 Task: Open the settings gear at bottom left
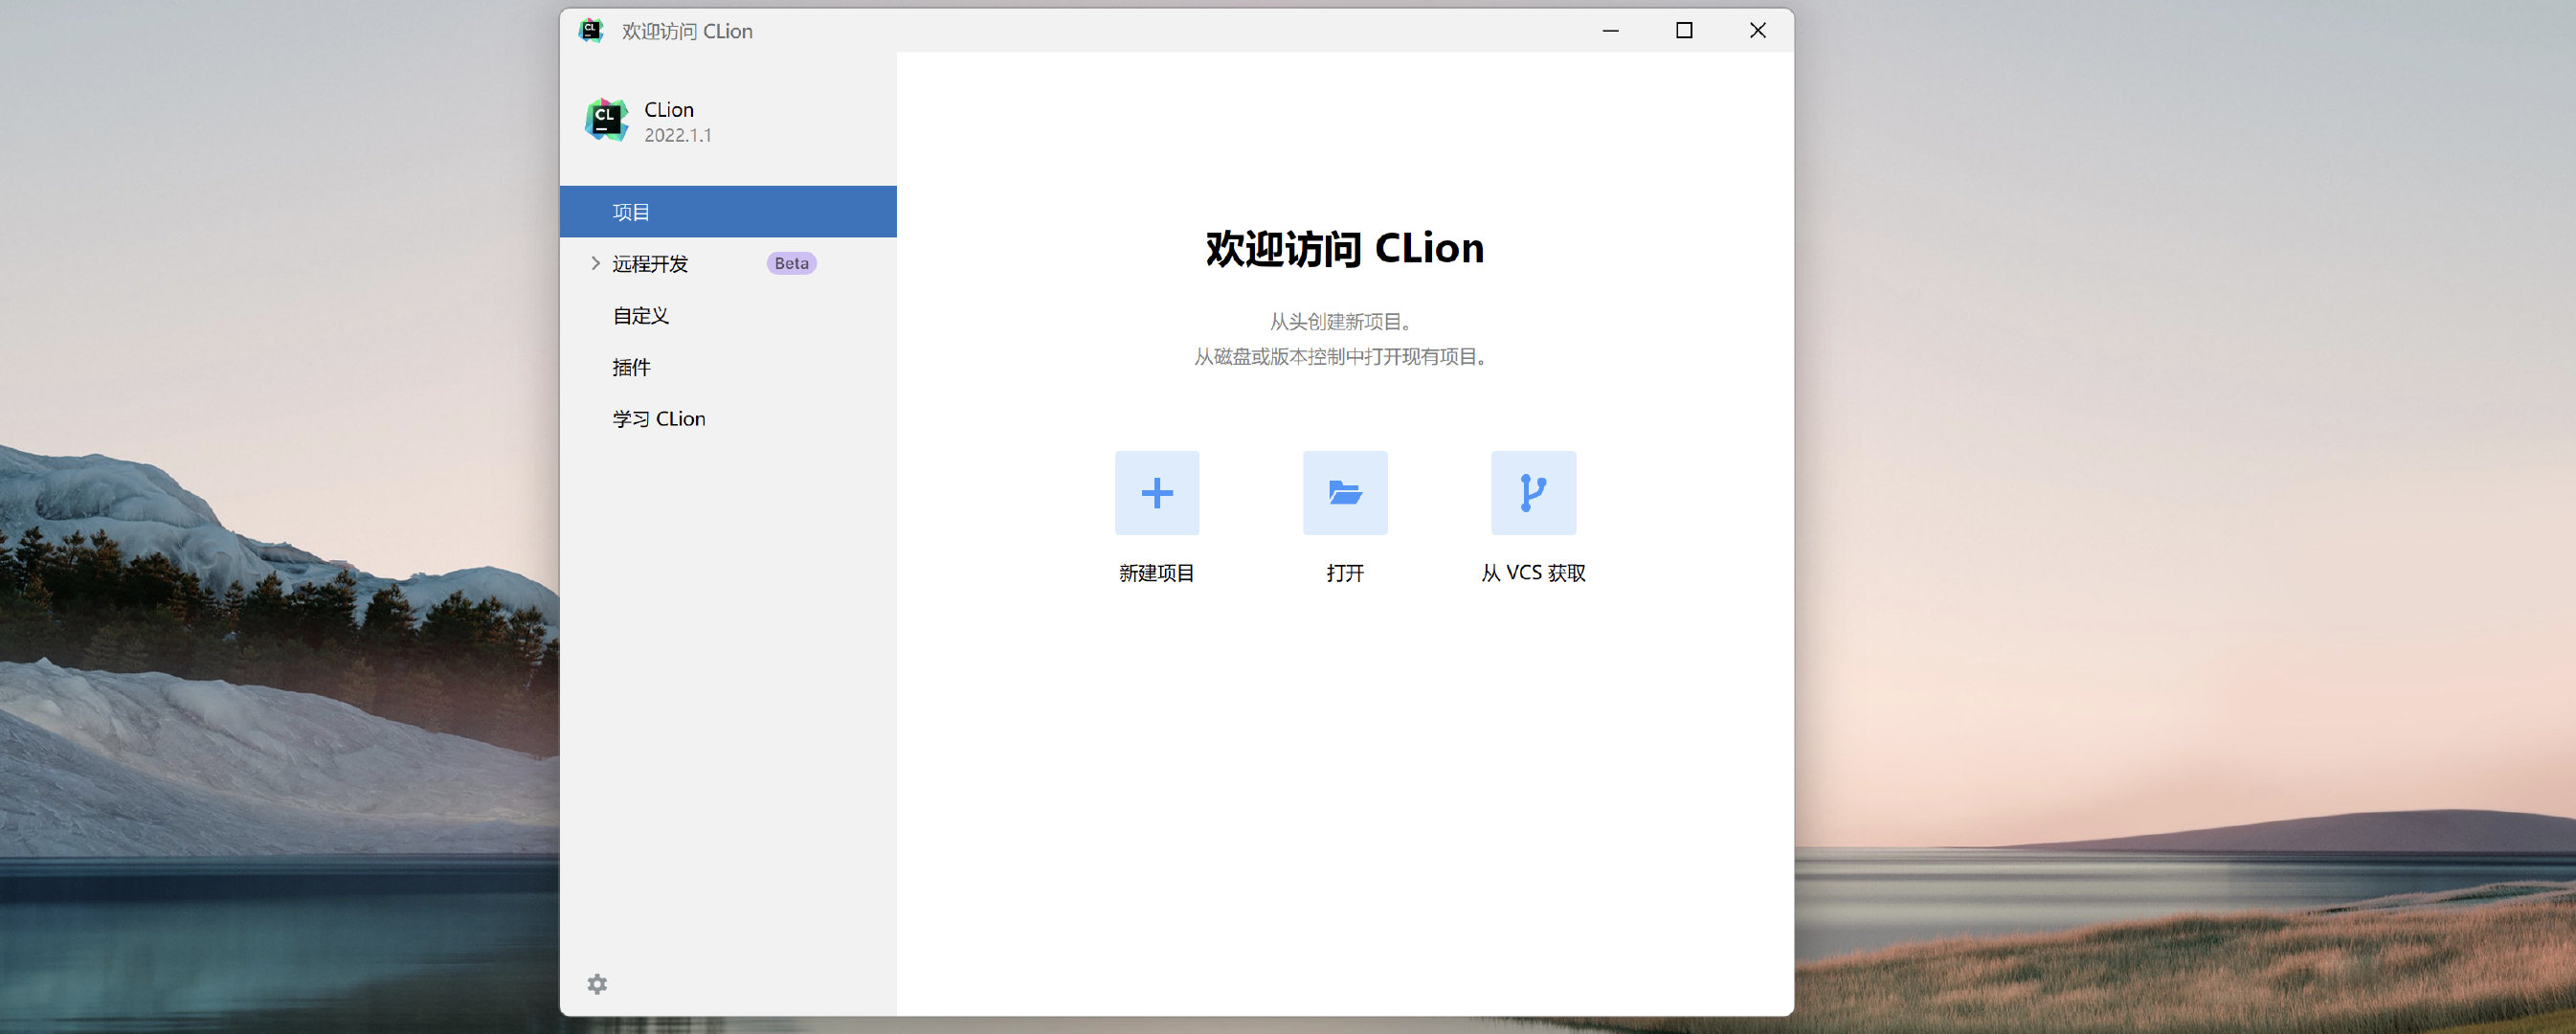point(597,984)
